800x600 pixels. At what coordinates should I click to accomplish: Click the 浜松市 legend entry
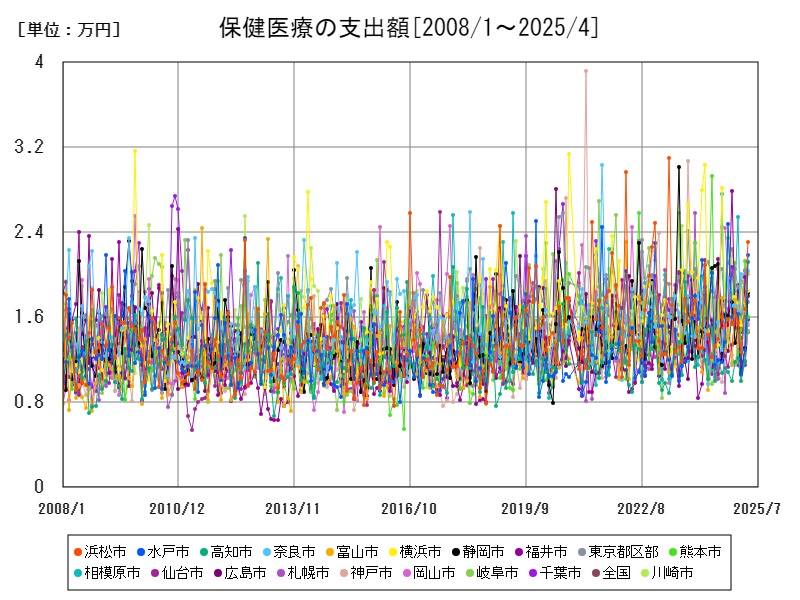click(x=100, y=552)
